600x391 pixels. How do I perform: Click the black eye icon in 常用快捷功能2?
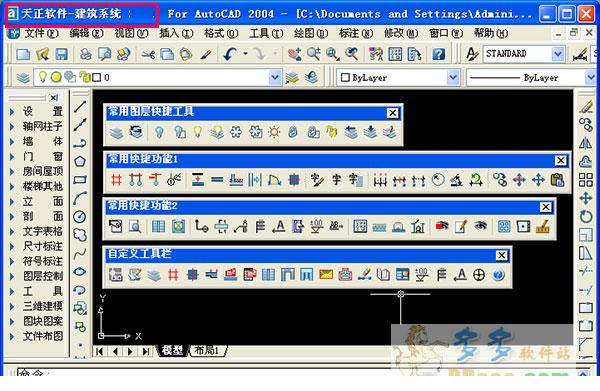pyautogui.click(x=480, y=226)
